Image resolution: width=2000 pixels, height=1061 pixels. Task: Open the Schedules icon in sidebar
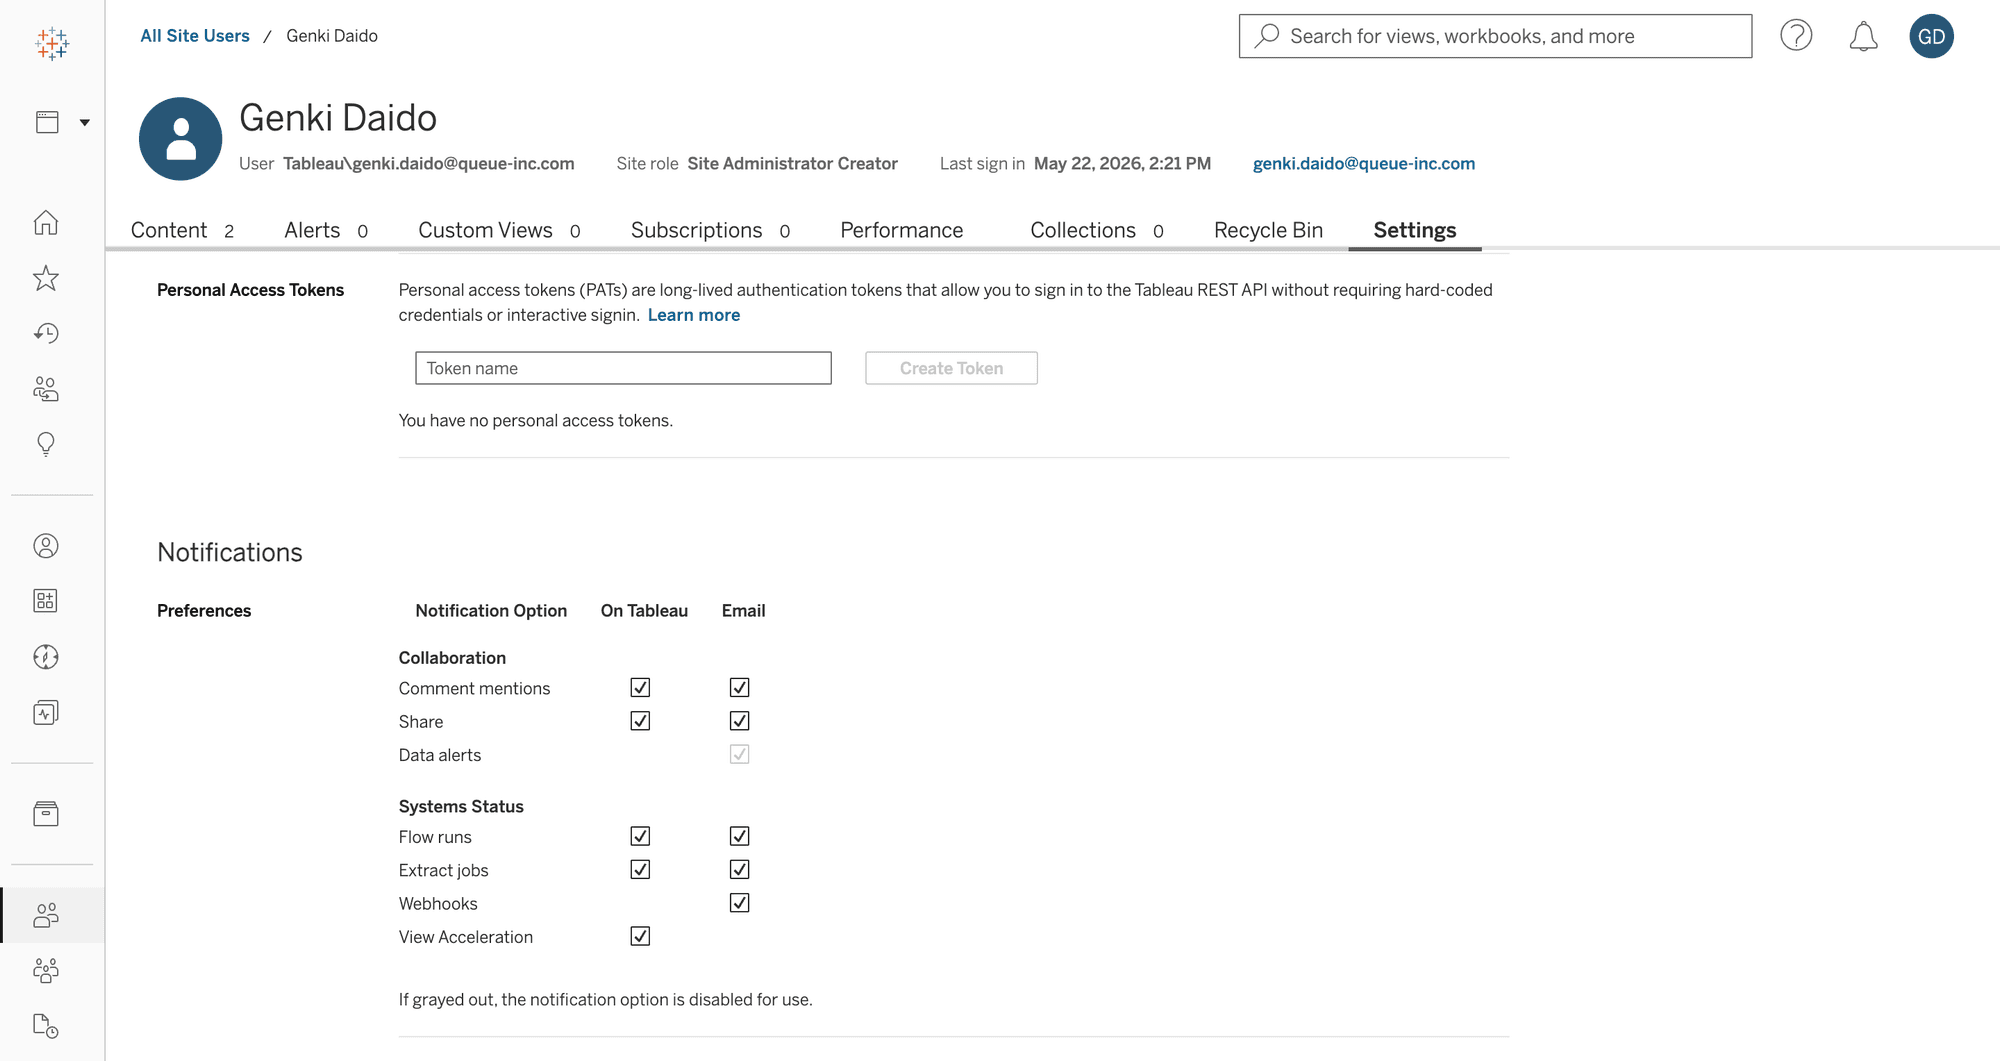pos(46,1026)
